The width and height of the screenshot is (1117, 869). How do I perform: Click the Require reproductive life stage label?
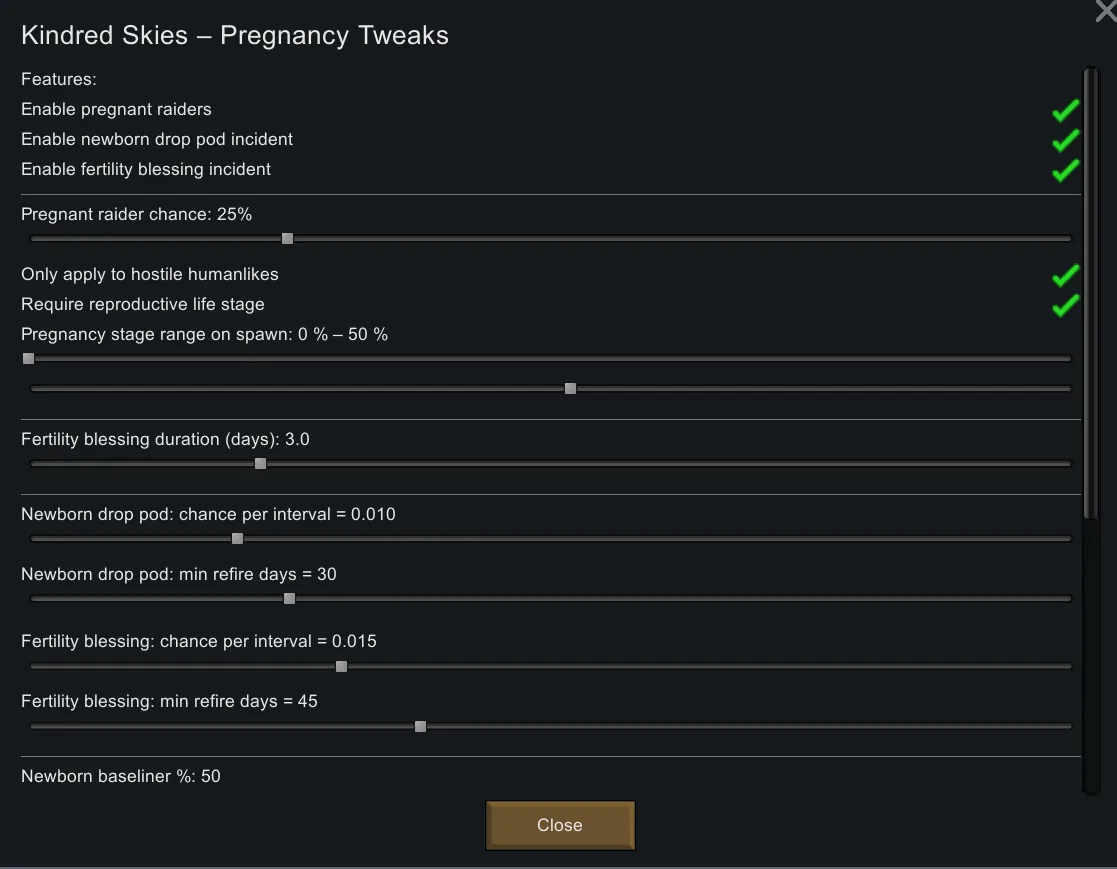tap(143, 305)
